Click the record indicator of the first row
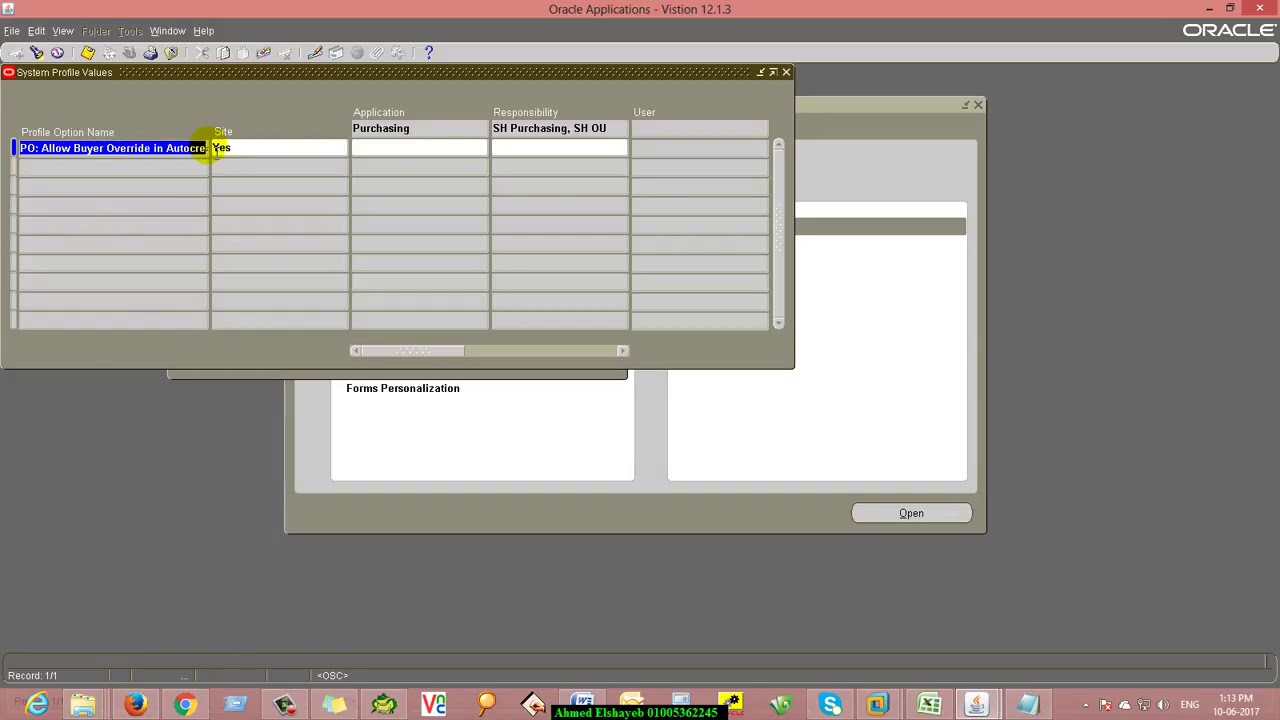 click(14, 148)
